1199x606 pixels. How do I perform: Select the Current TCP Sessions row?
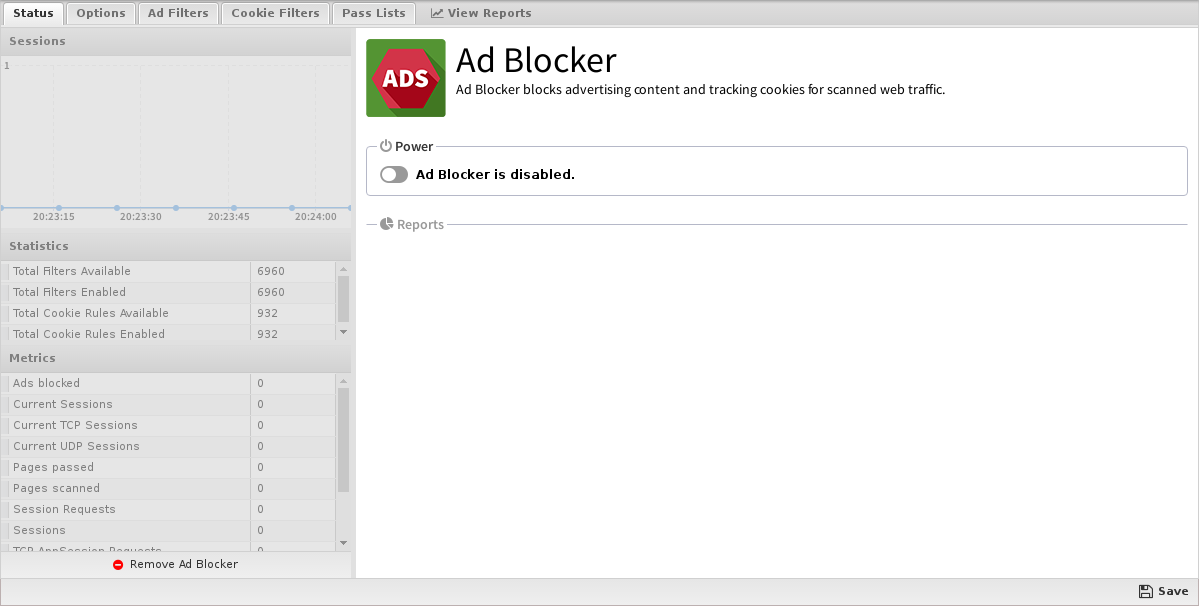(x=168, y=425)
